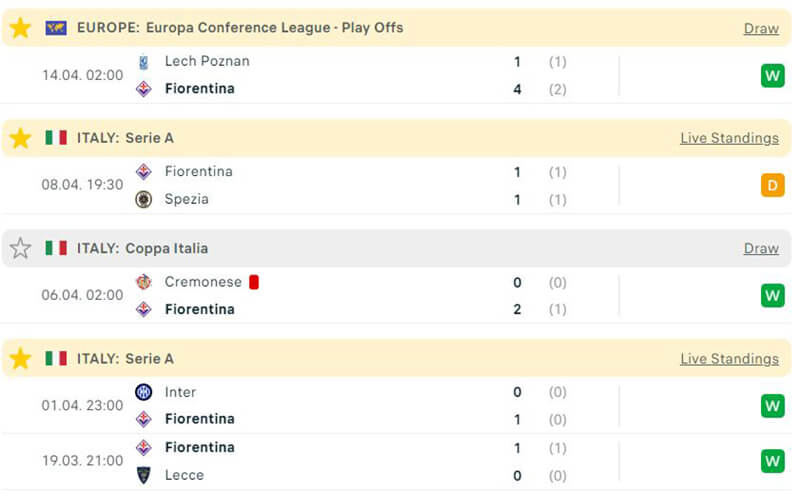Click the Lecce team crest
This screenshot has width=800, height=493.
(x=144, y=476)
